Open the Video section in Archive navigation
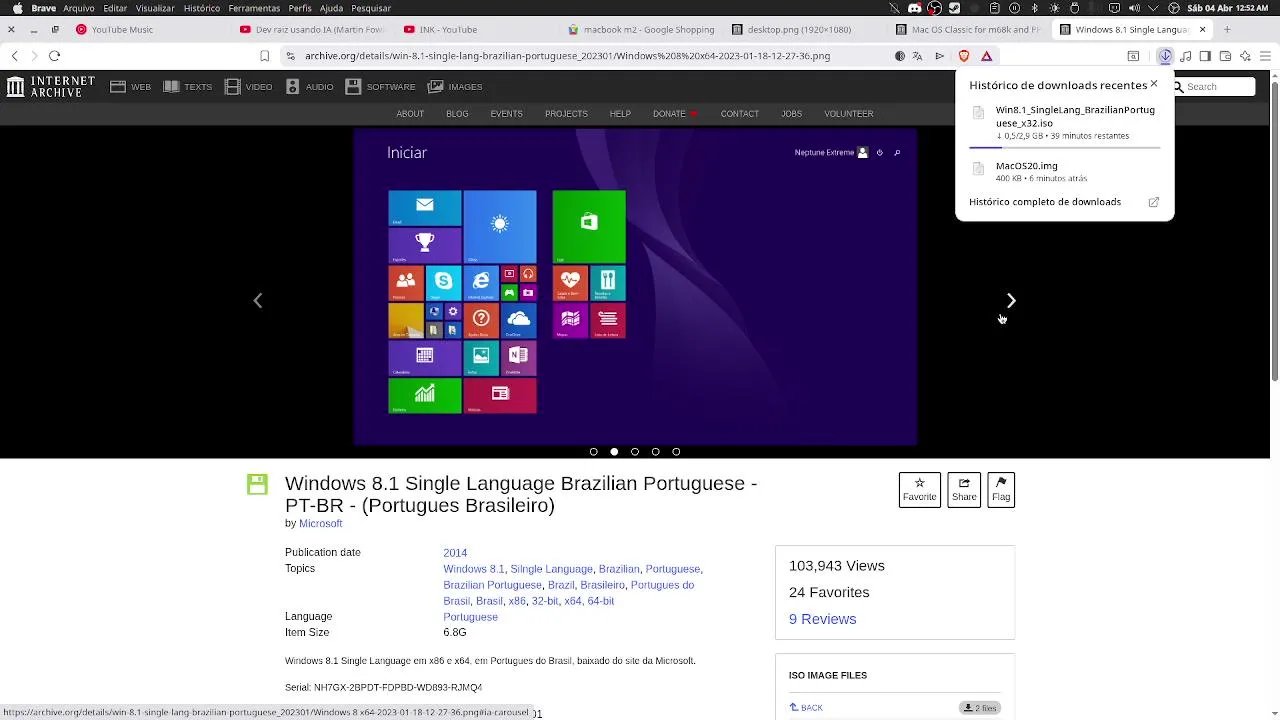The height and width of the screenshot is (720, 1280). tap(248, 87)
